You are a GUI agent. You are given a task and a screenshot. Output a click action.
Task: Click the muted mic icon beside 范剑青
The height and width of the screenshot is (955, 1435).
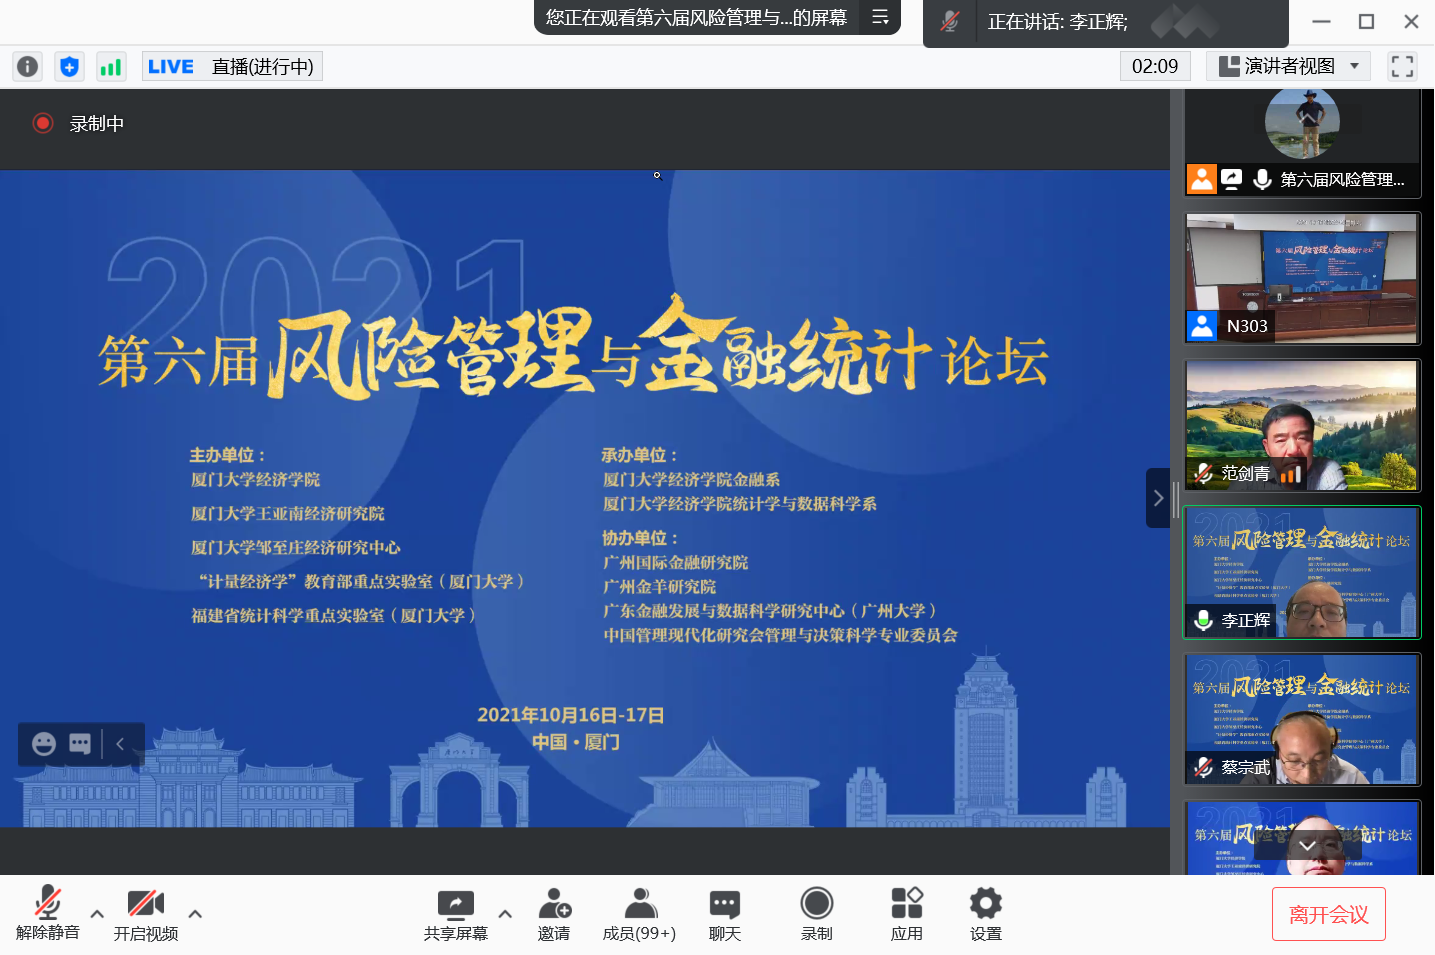pos(1203,473)
